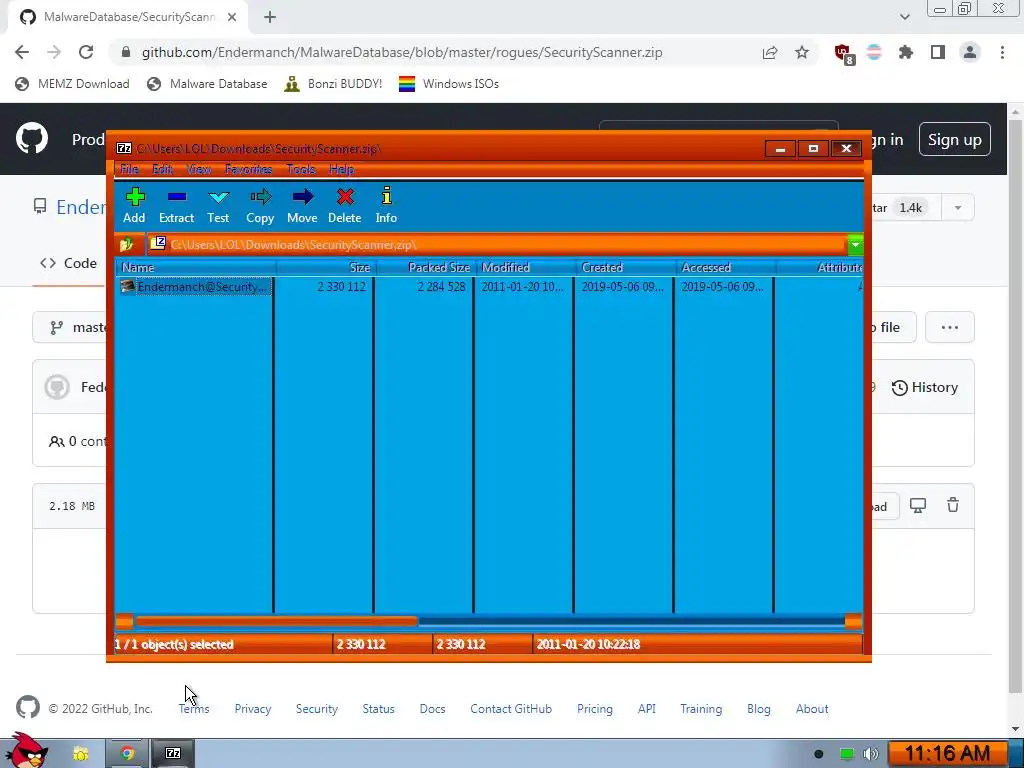Toggle the Chrome side panel icon
Viewport: 1024px width, 768px height.
point(938,52)
